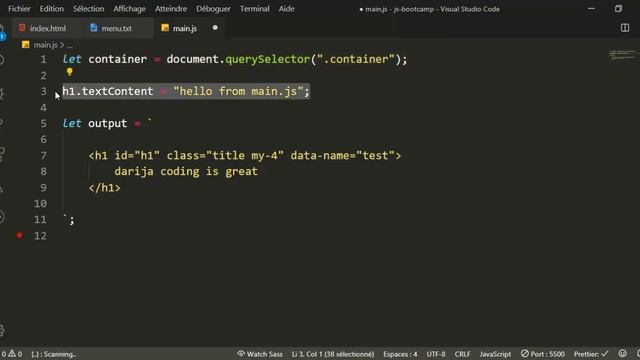Screen dimensions: 640x360
Task: Click the breadcrumb ellipsis after main.js
Action: (70, 45)
